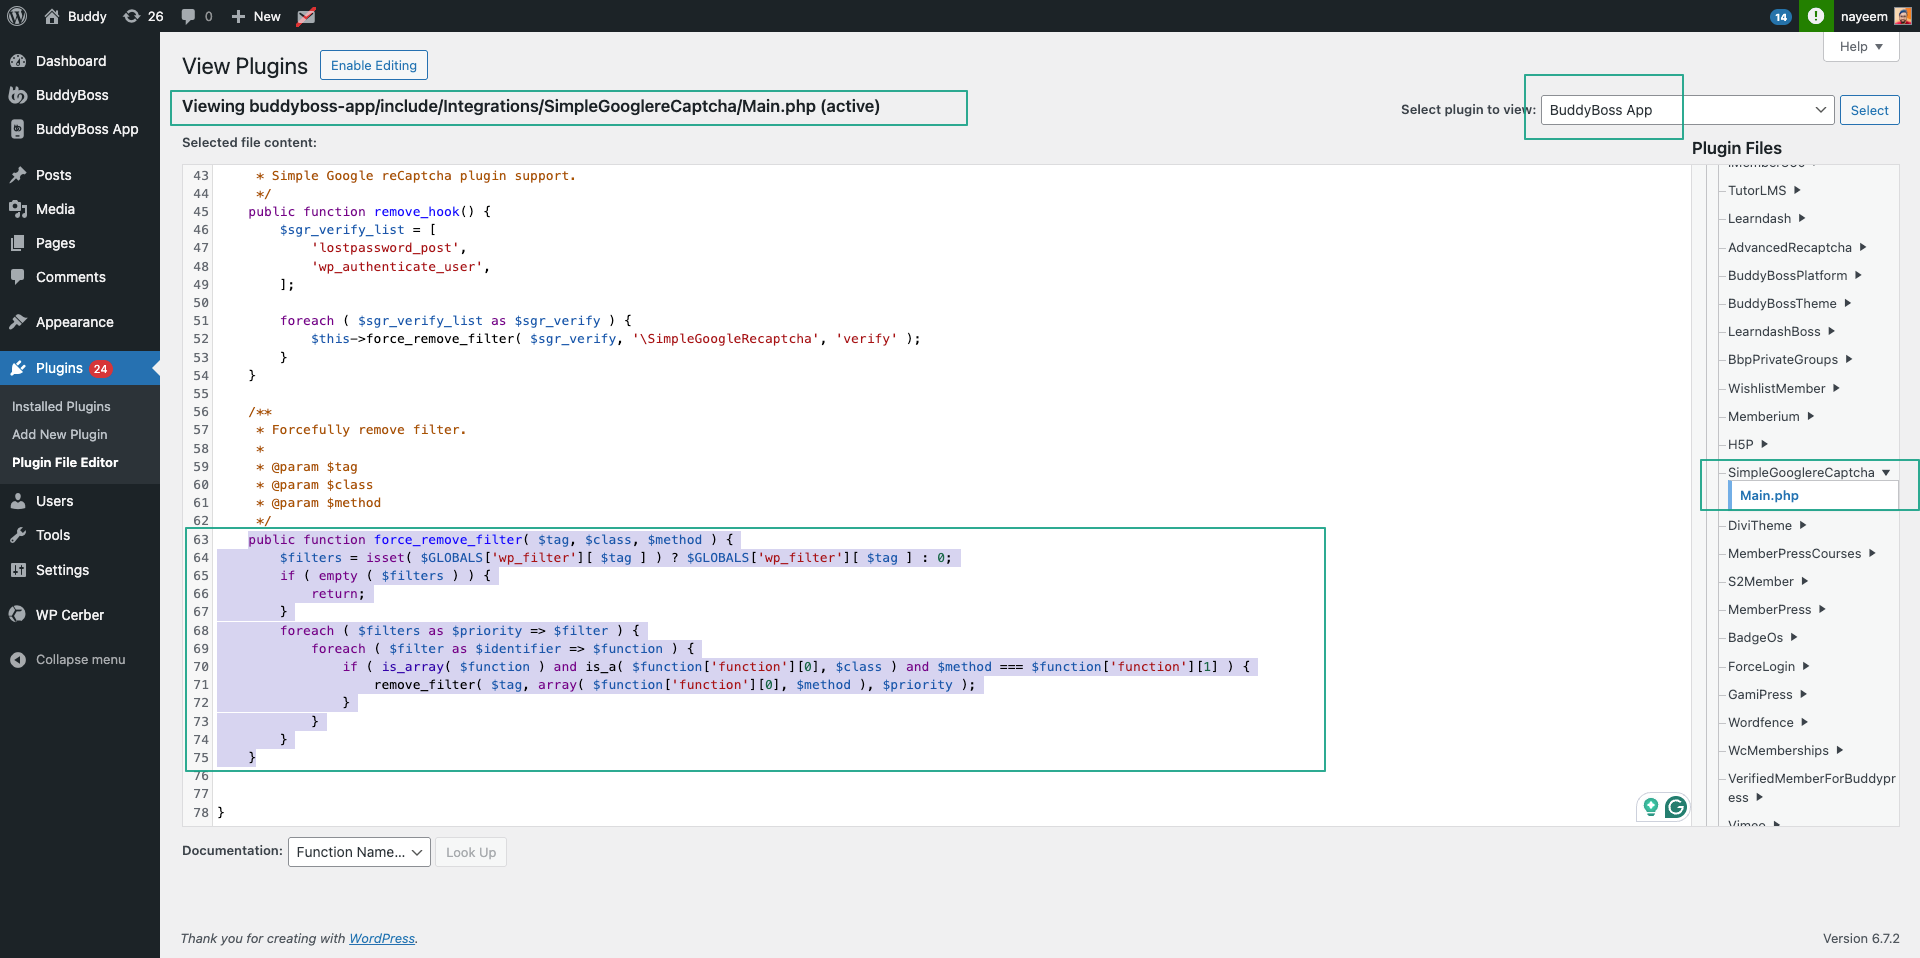This screenshot has height=958, width=1920.
Task: Open the green notification alert icon
Action: [1816, 16]
